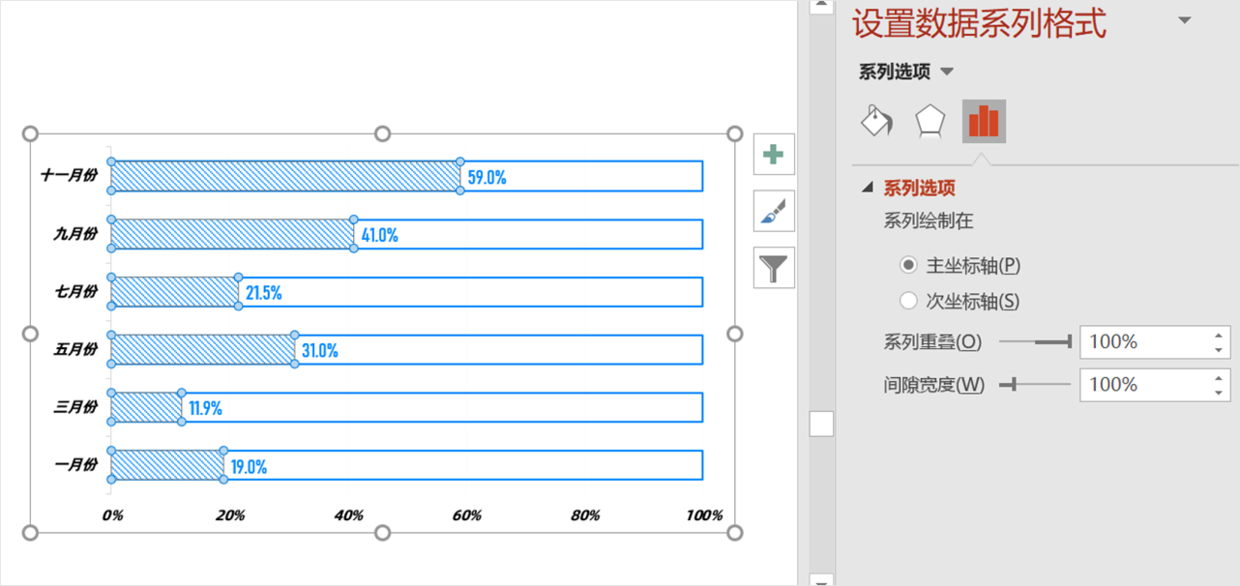Open the Chart Filters funnel button
Image resolution: width=1240 pixels, height=586 pixels.
tap(773, 268)
